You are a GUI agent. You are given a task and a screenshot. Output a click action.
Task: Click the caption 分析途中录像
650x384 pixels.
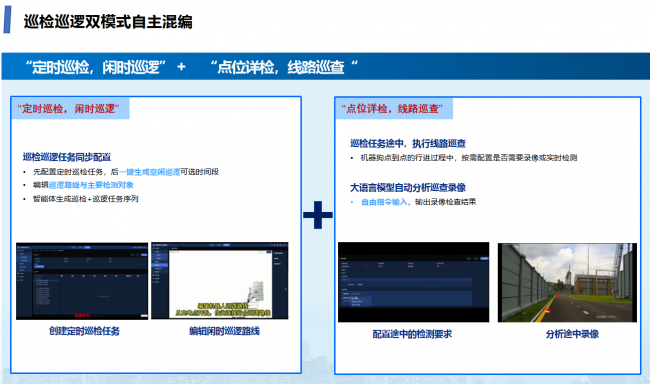tap(572, 334)
